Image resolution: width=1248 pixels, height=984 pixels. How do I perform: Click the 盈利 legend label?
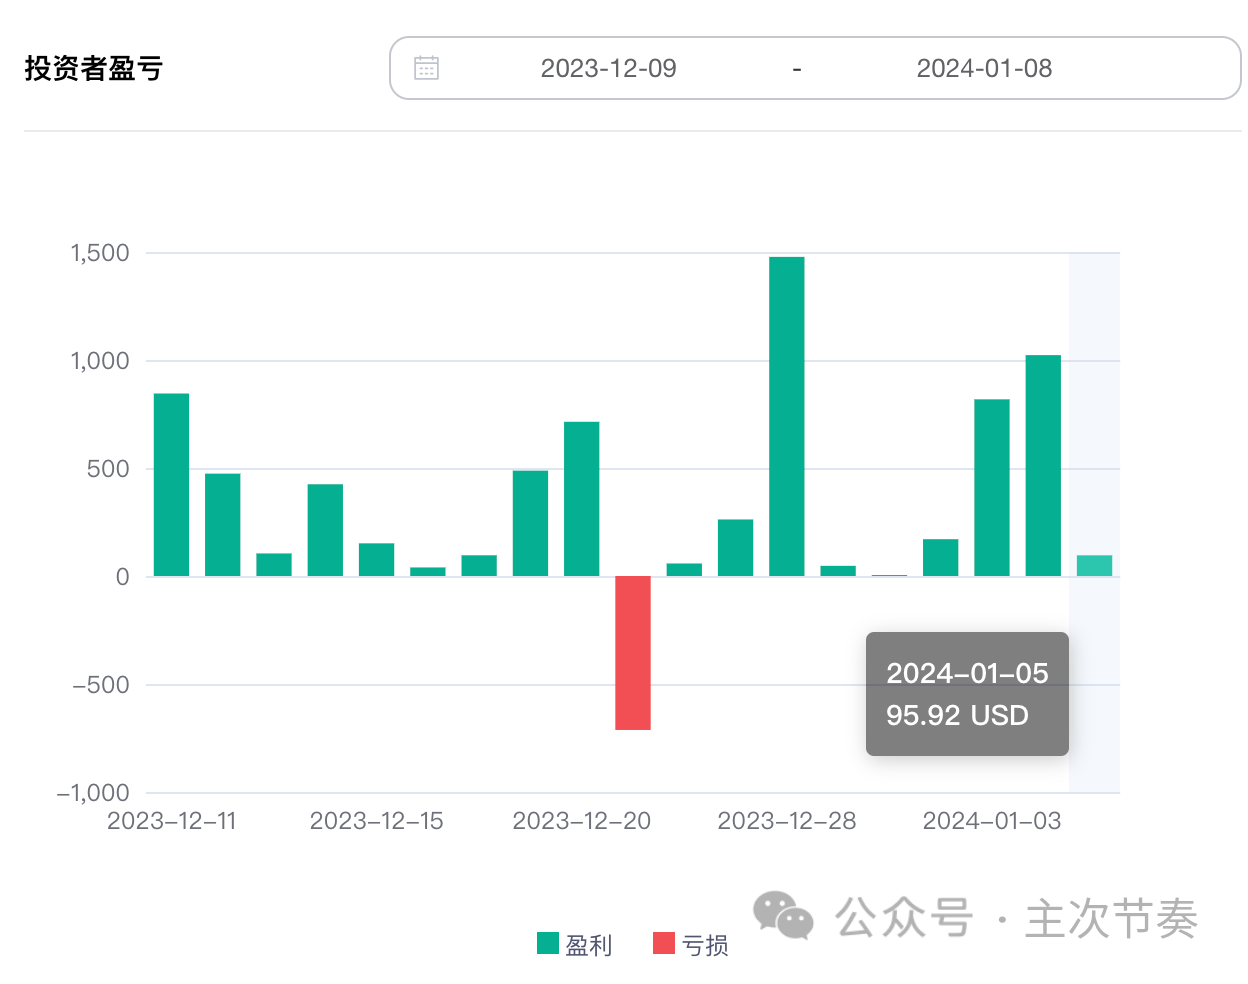point(588,945)
